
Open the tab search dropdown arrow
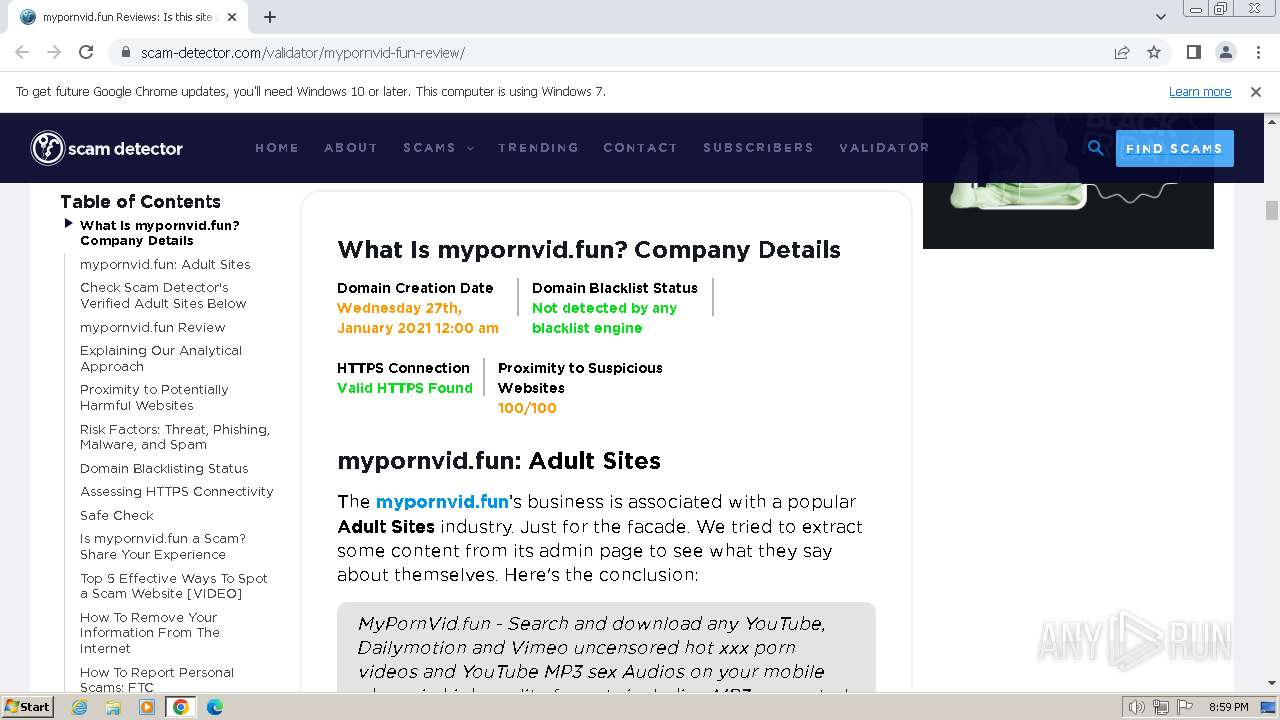point(1160,17)
